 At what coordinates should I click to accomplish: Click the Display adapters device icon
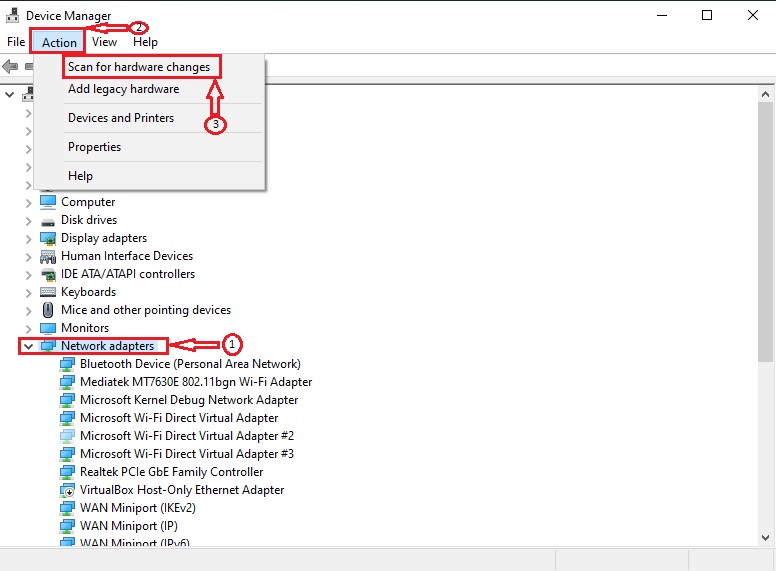[x=47, y=238]
